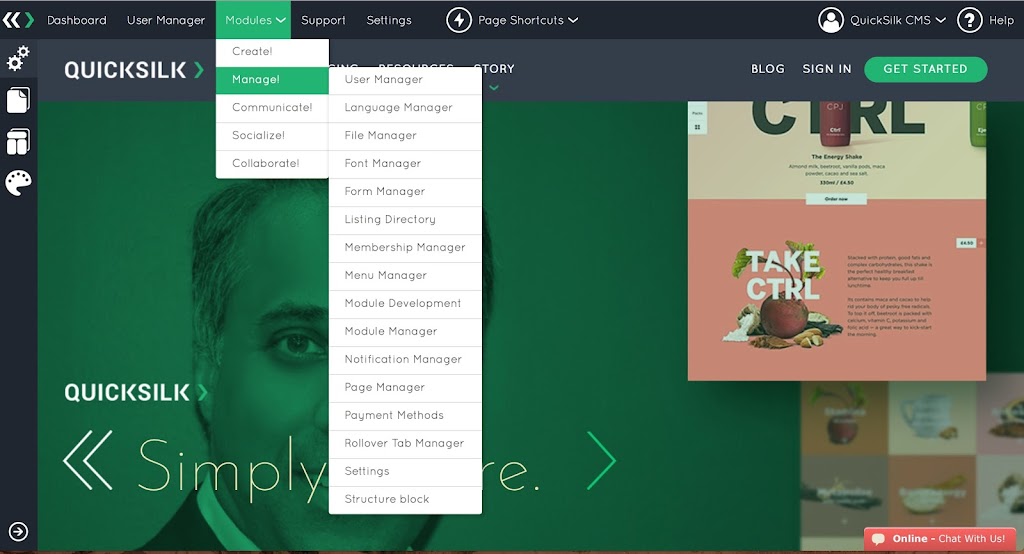Choose Module Manager in submenu
The image size is (1024, 554).
tap(405, 332)
